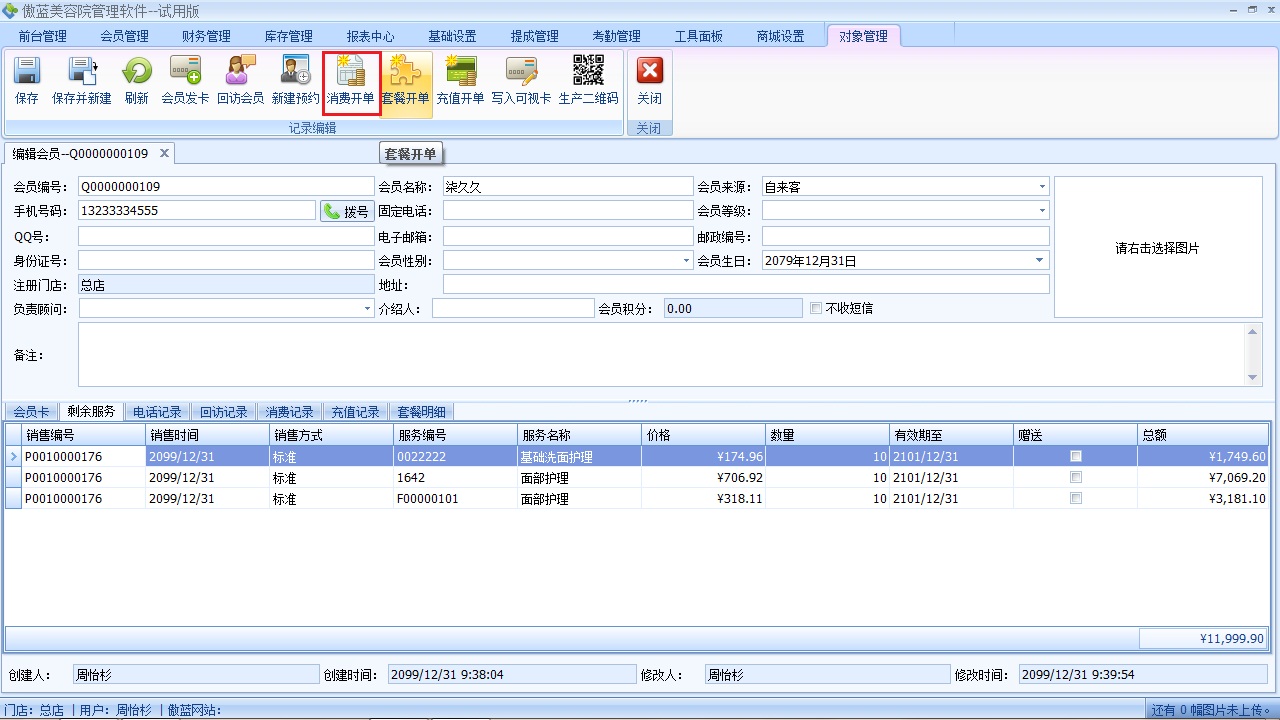
Task: Check 赠送 box in service 1642 row
Action: [1076, 477]
